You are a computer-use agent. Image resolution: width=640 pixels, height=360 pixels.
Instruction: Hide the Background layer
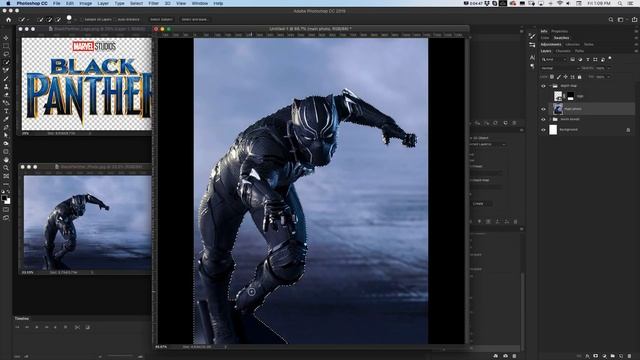click(543, 130)
